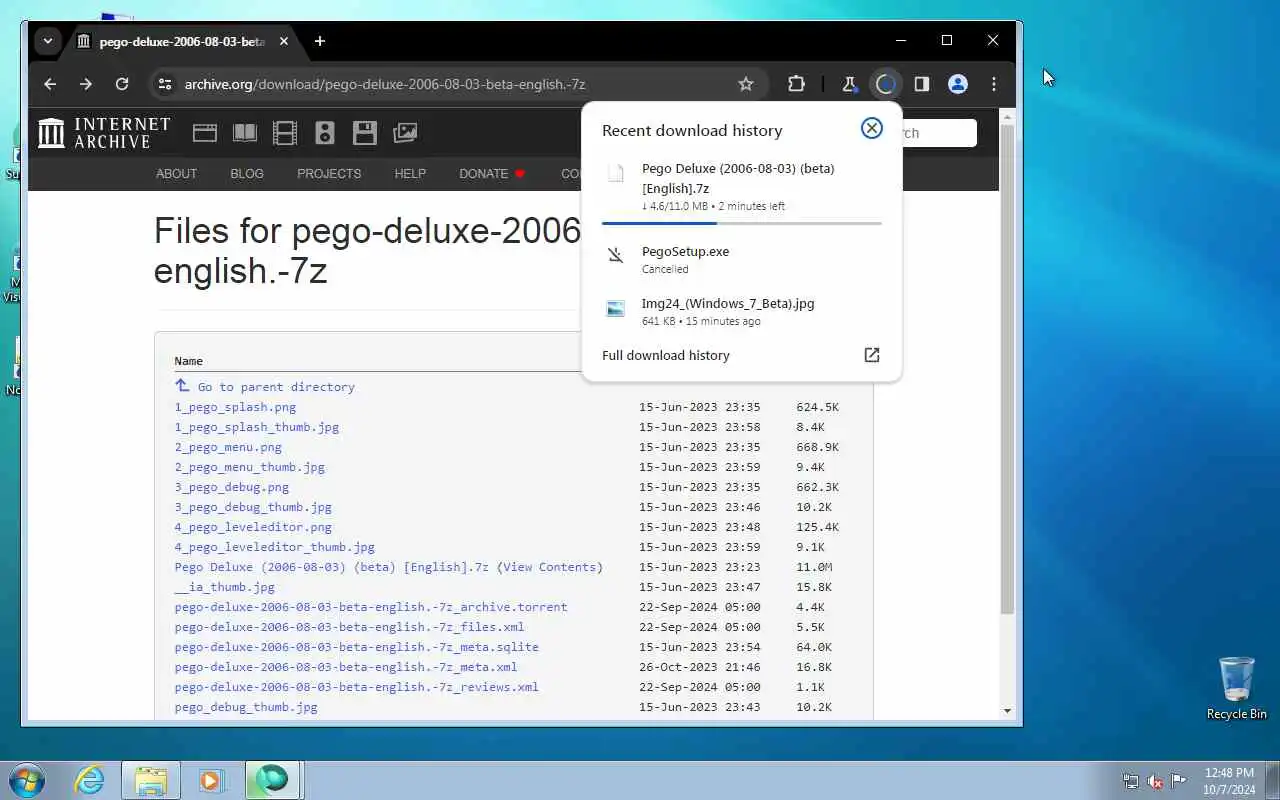This screenshot has width=1280, height=800.
Task: Open the Audio speaker icon
Action: [x=325, y=133]
